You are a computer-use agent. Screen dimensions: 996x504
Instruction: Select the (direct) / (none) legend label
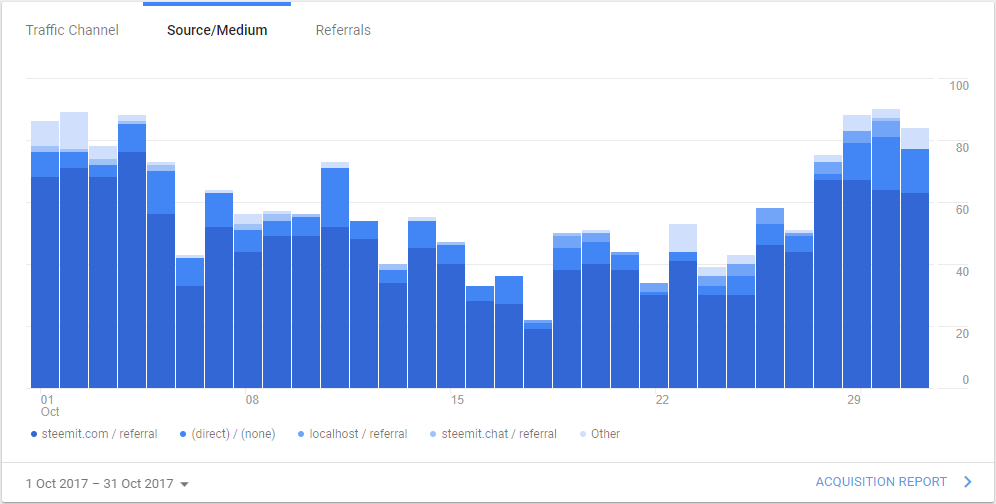pyautogui.click(x=233, y=434)
